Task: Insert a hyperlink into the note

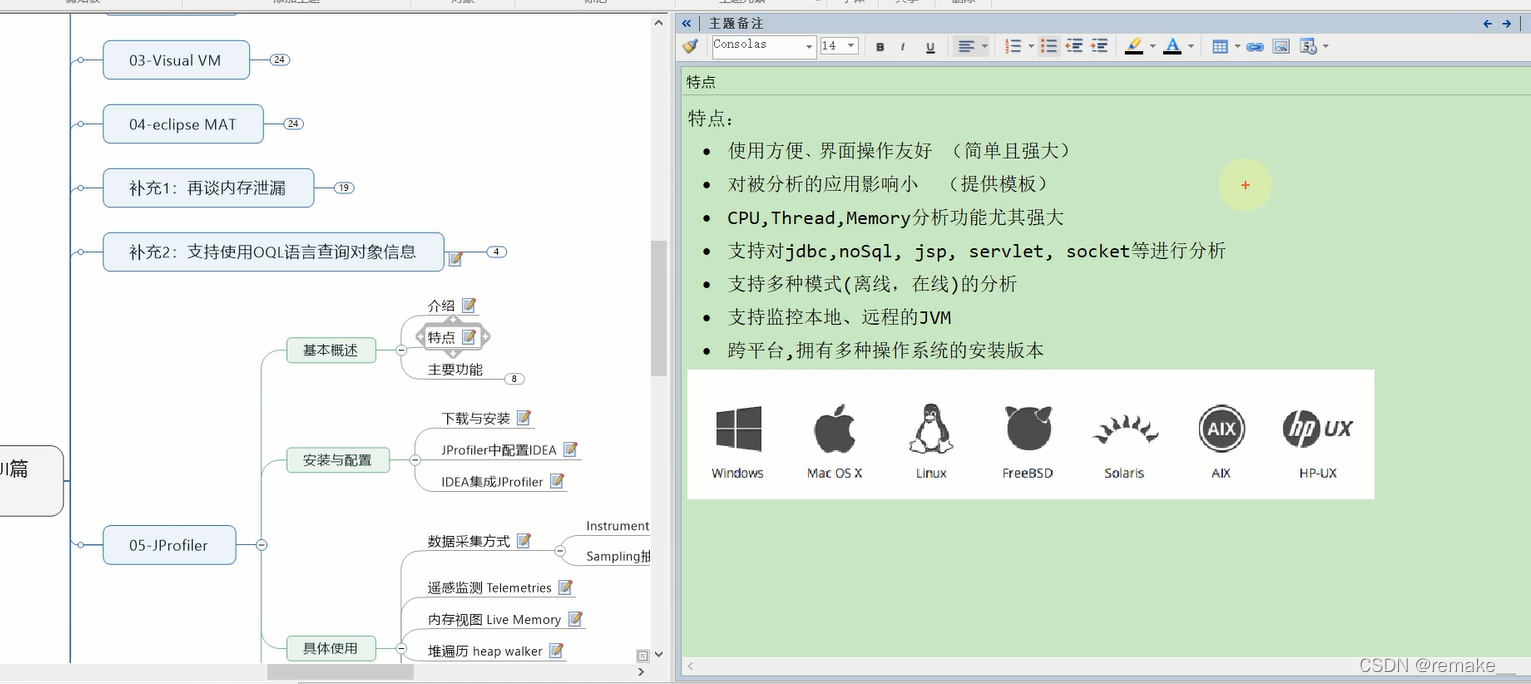Action: pyautogui.click(x=1254, y=46)
